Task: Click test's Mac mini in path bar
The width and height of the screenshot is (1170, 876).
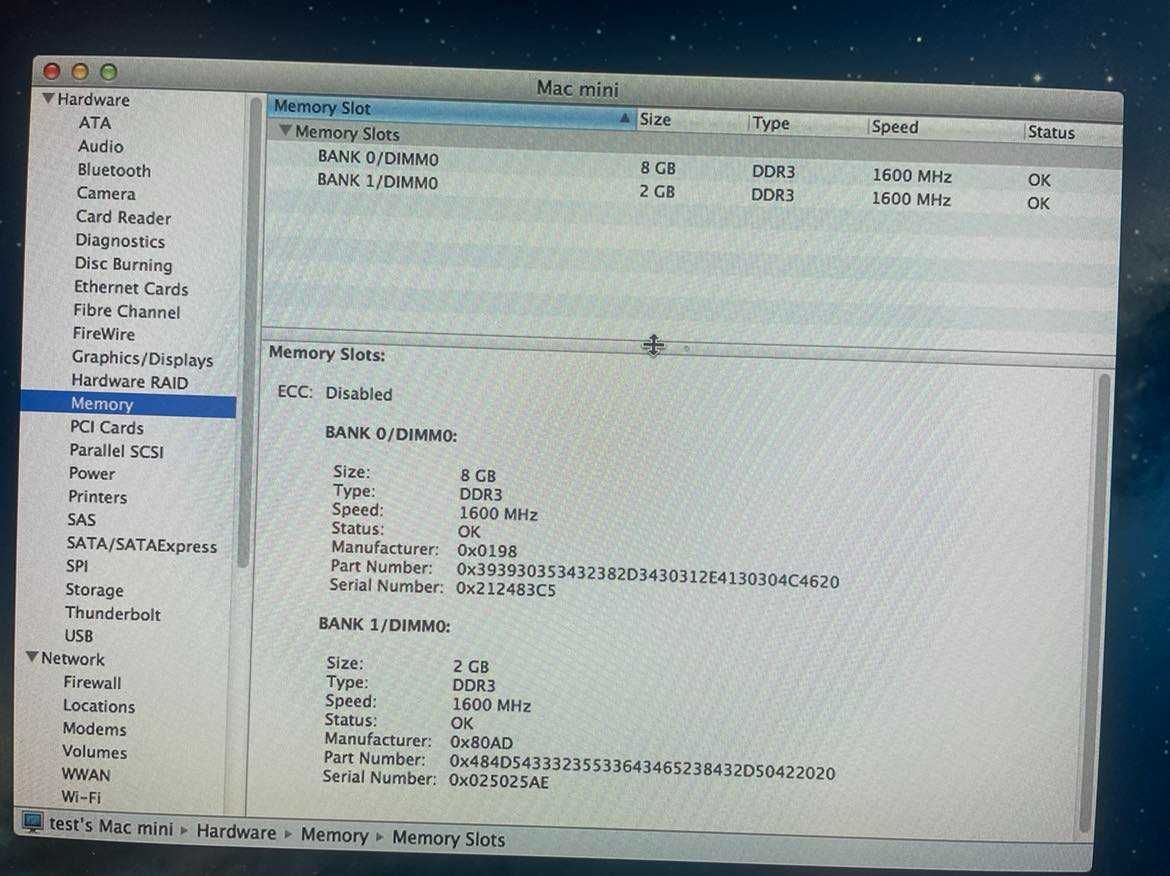Action: coord(110,827)
